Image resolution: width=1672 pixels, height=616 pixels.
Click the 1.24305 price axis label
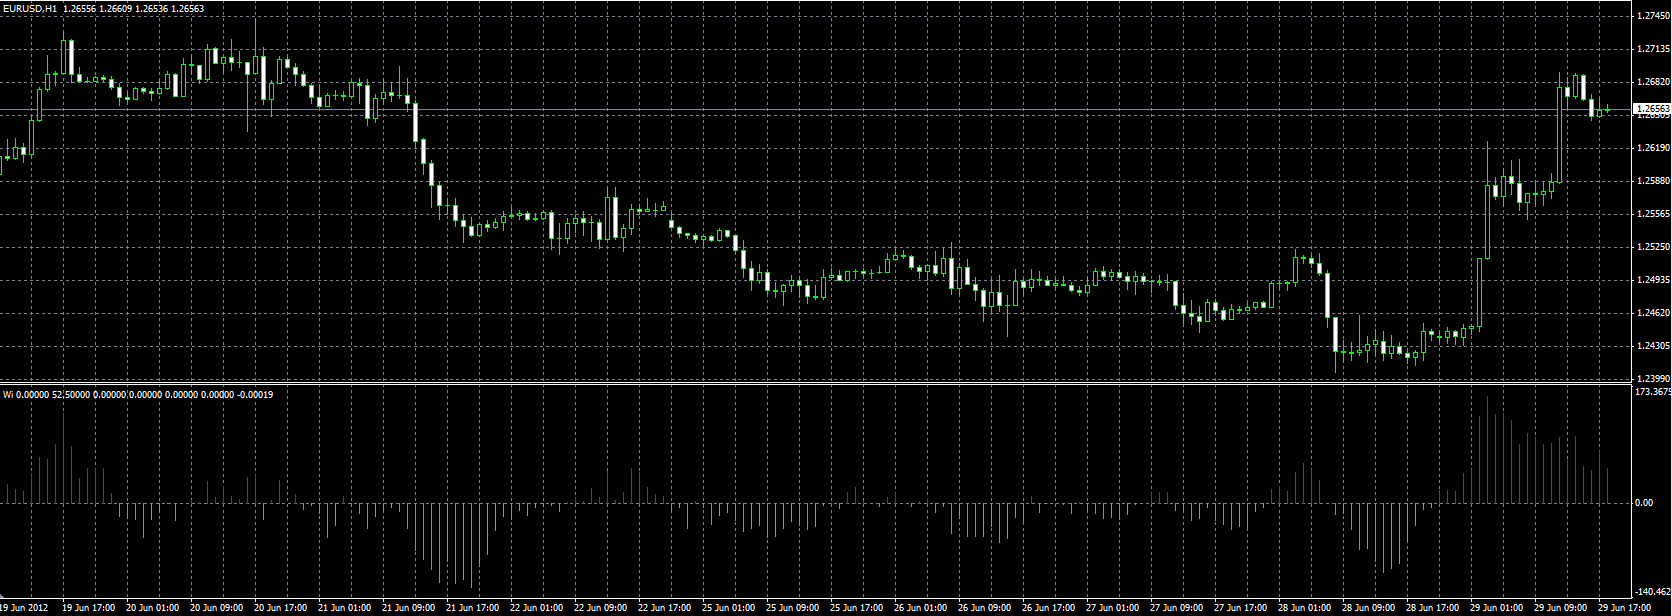1651,346
